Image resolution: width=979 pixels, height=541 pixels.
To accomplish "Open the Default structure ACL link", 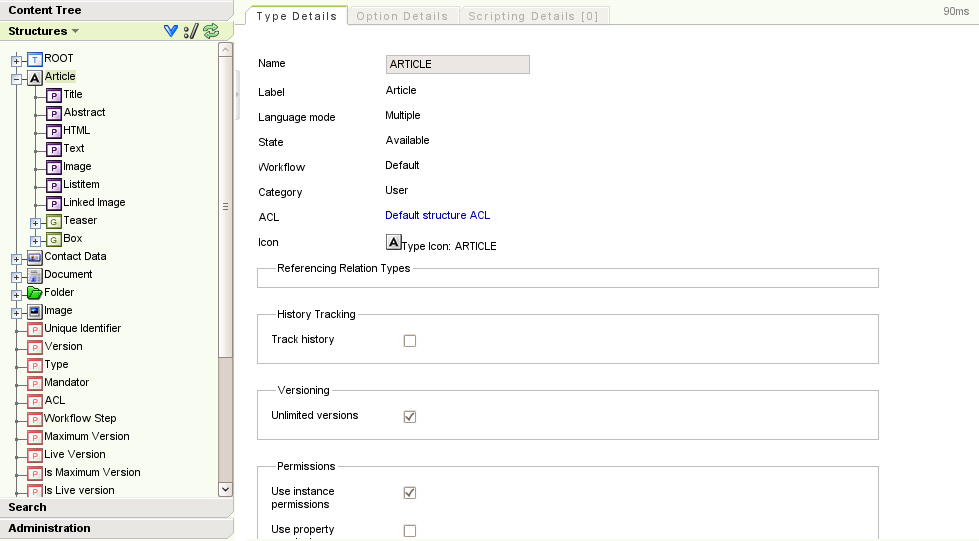I will 437,215.
